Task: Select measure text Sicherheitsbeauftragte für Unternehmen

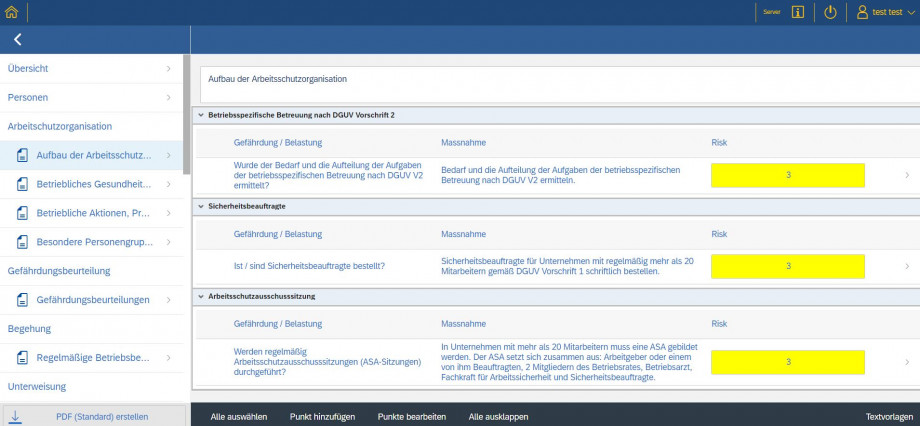Action: [x=567, y=266]
